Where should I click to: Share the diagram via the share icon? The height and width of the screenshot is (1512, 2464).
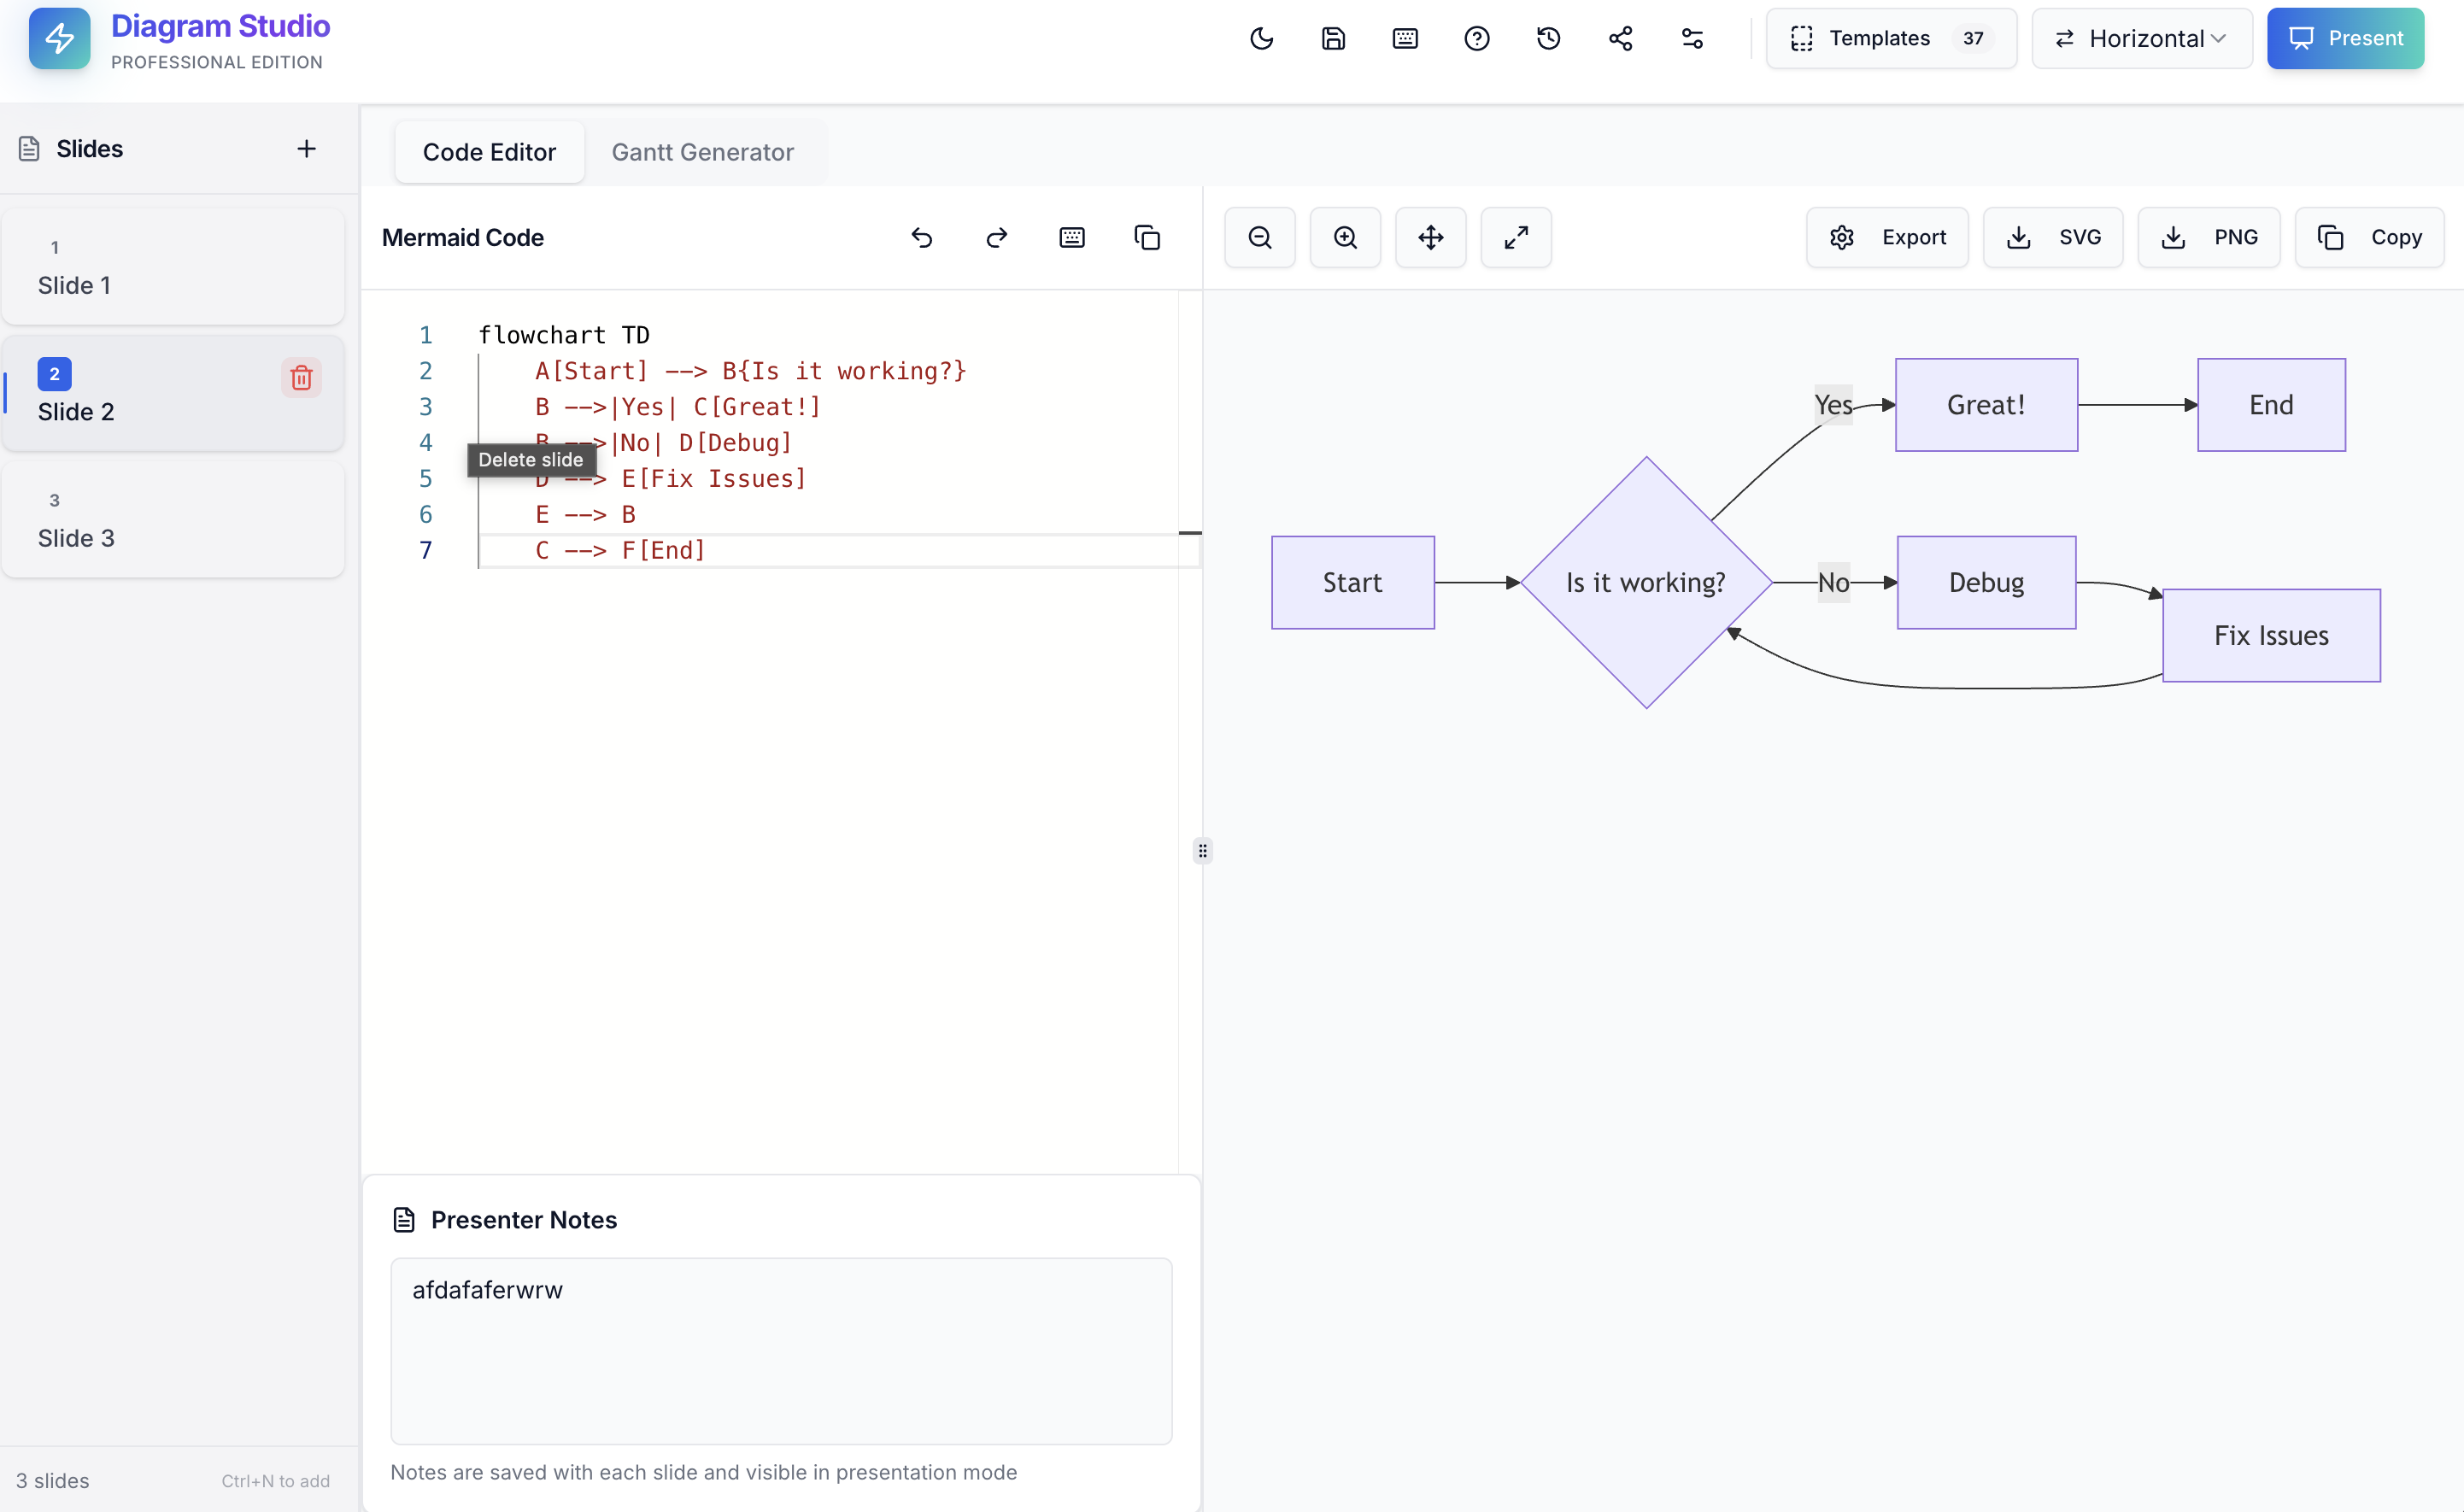[1620, 38]
